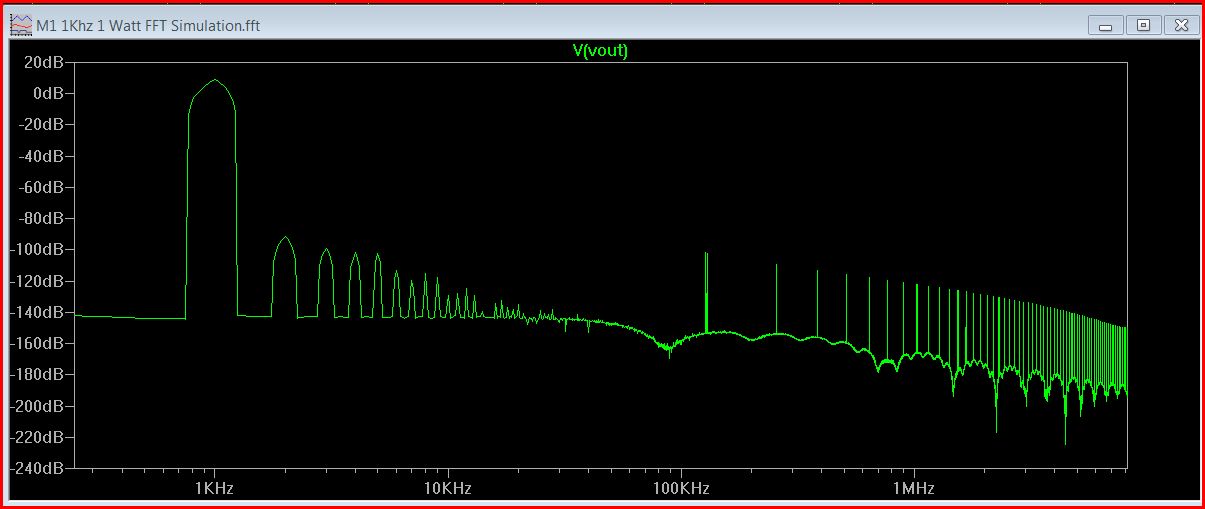Image resolution: width=1205 pixels, height=509 pixels.
Task: Click the -240dB axis label
Action: 37,468
